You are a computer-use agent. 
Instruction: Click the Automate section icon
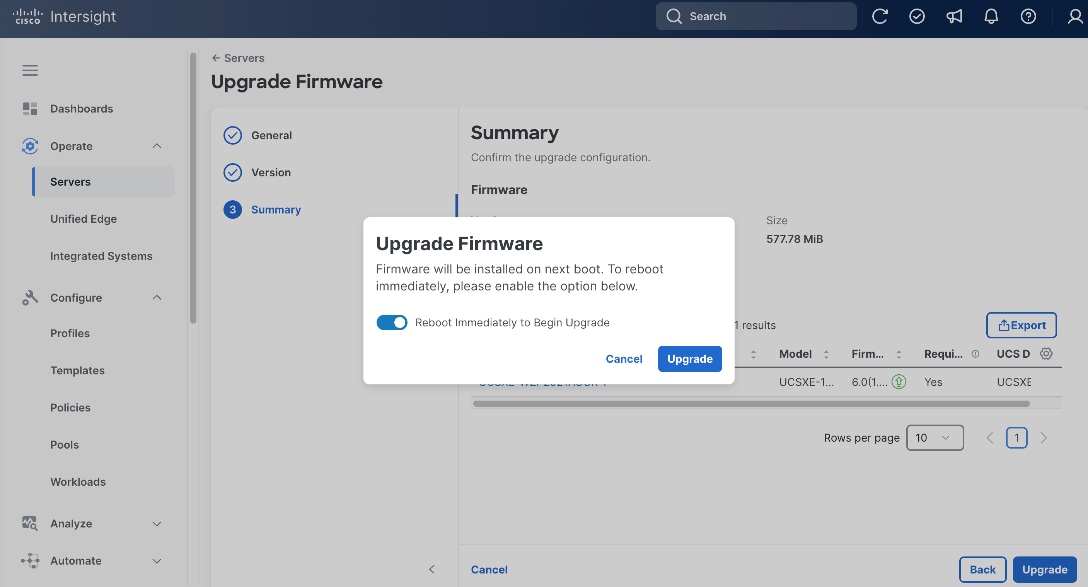pyautogui.click(x=30, y=561)
